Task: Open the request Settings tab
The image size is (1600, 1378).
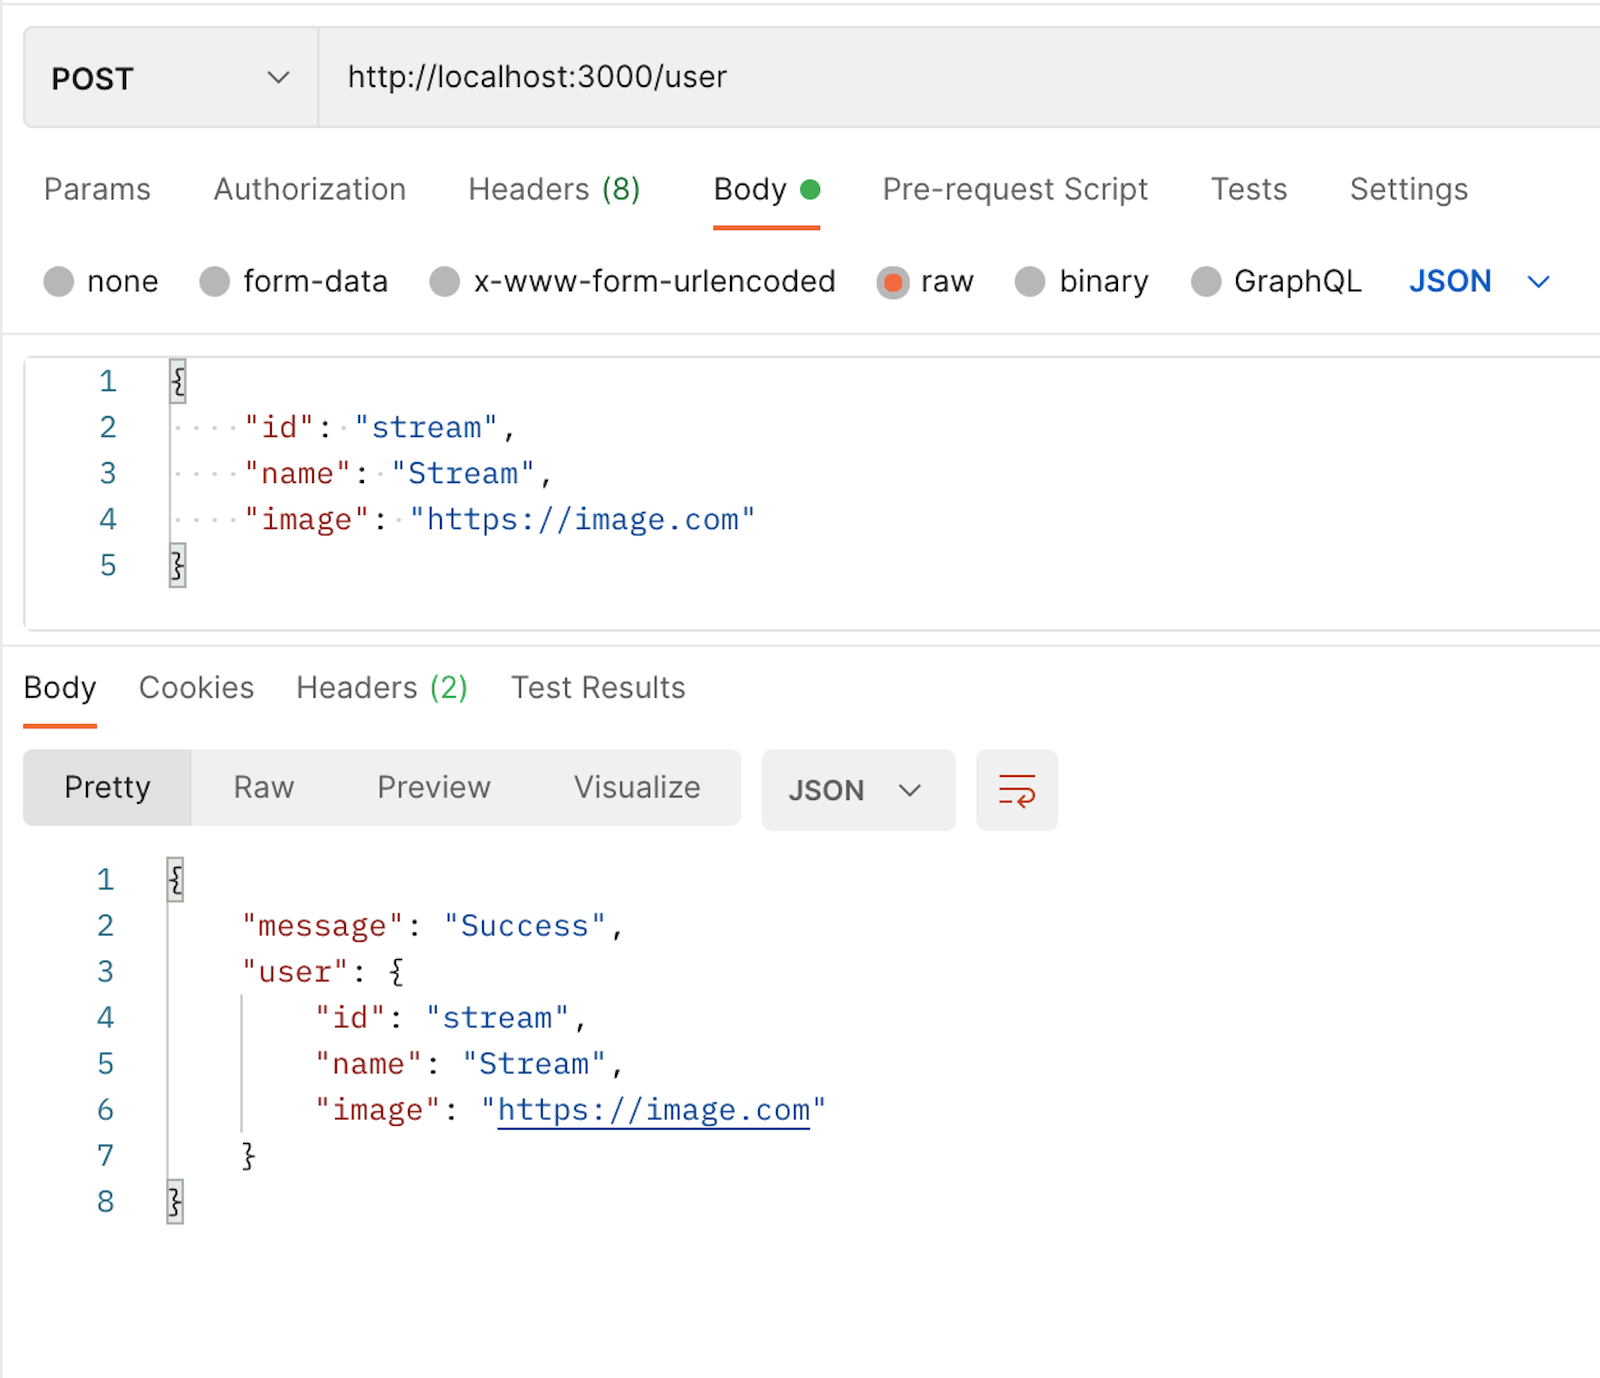Action: [1409, 189]
